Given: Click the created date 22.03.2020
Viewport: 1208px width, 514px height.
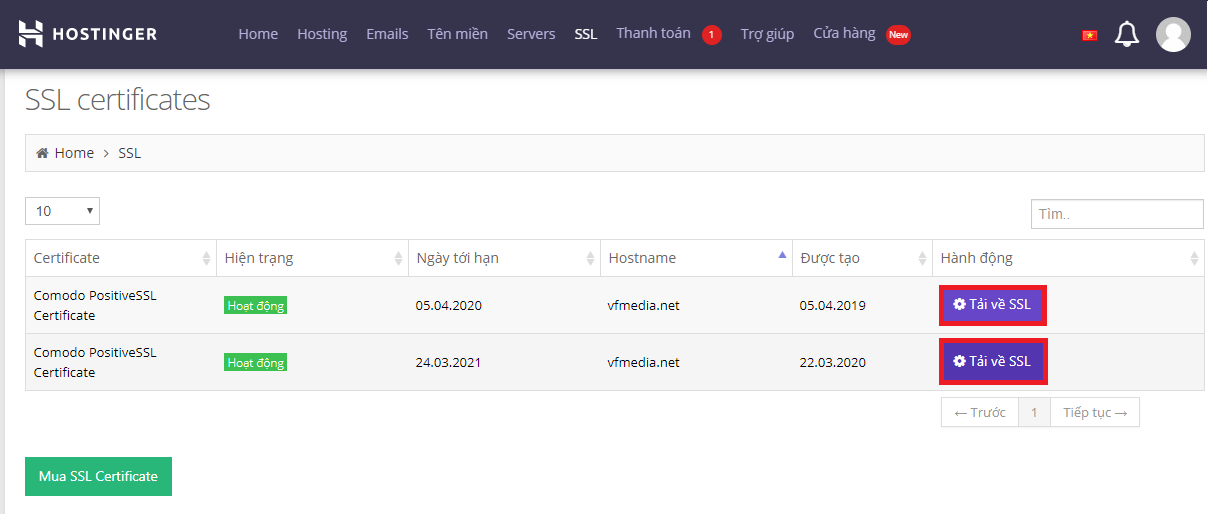Looking at the screenshot, I should [x=833, y=363].
